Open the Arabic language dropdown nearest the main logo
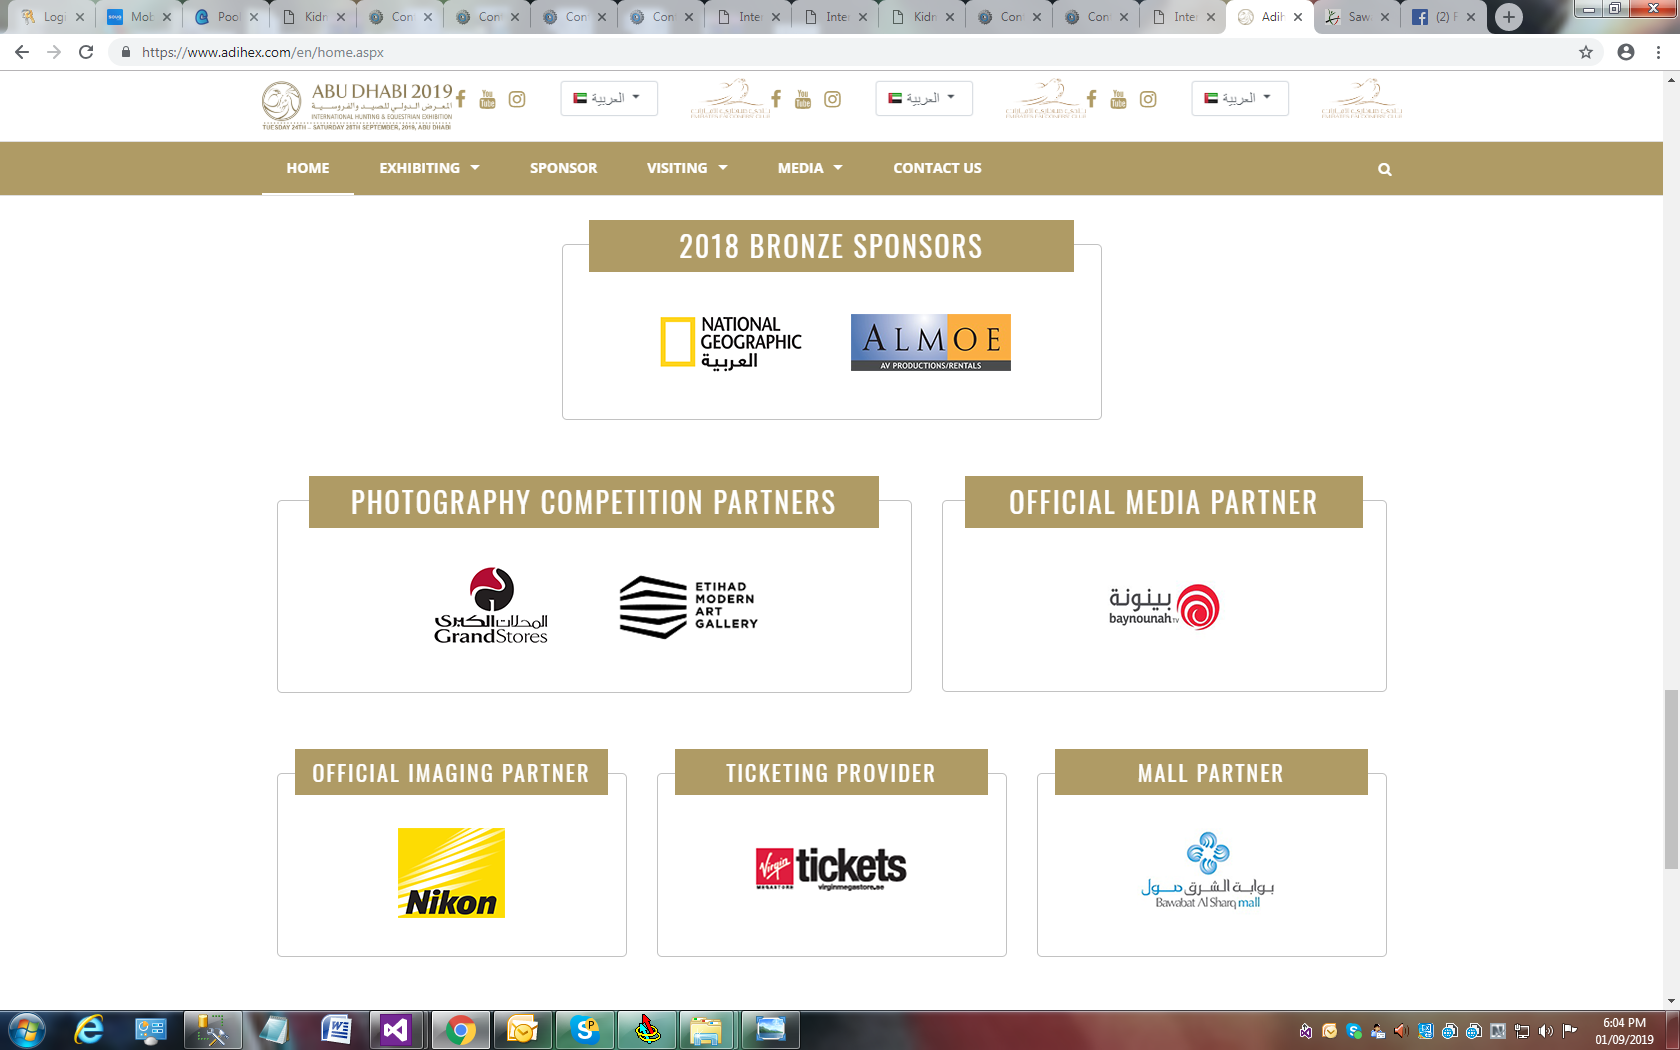 (608, 98)
